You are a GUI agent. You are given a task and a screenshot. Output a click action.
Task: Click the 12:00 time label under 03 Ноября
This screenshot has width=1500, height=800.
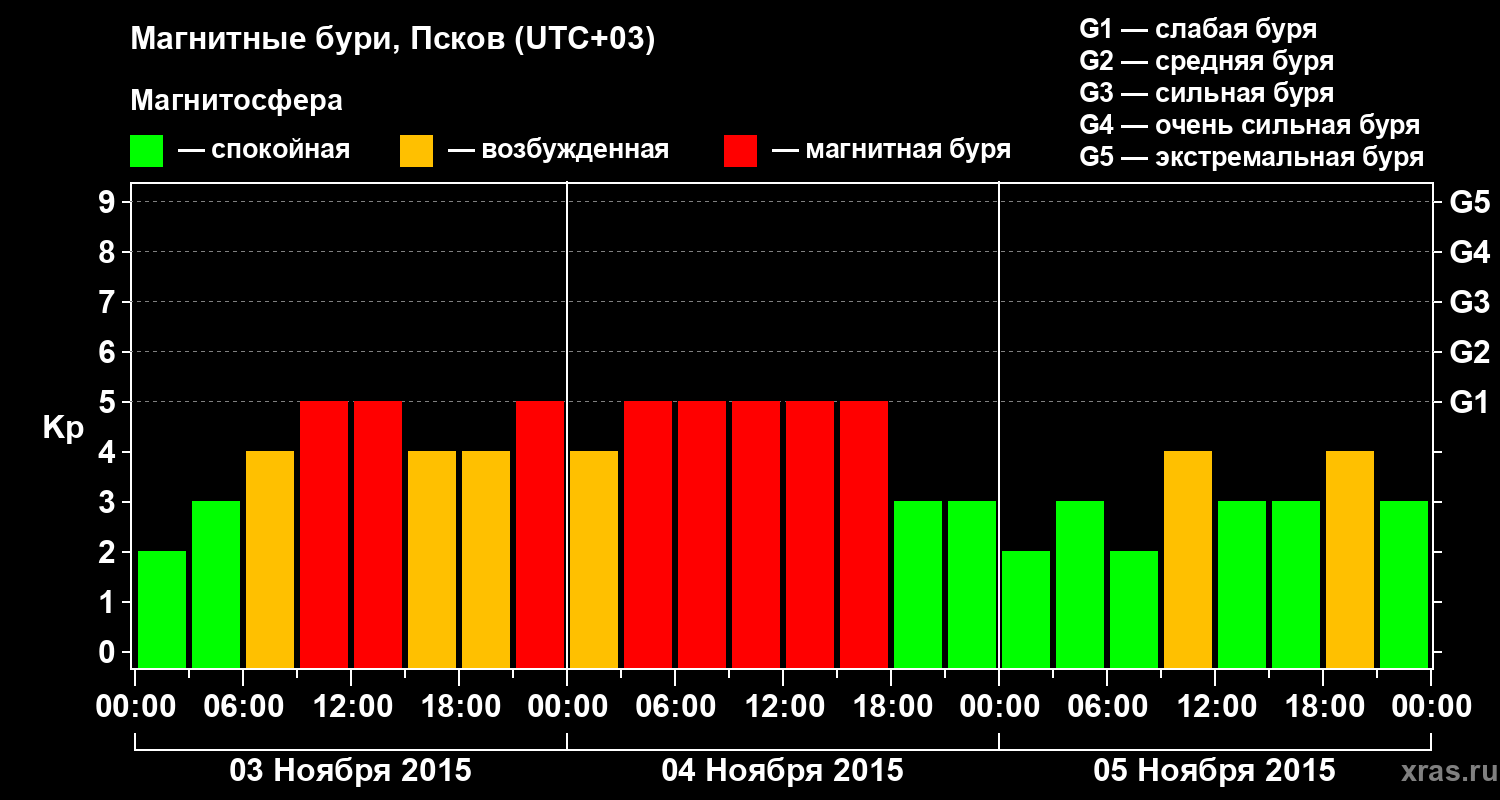click(x=351, y=706)
